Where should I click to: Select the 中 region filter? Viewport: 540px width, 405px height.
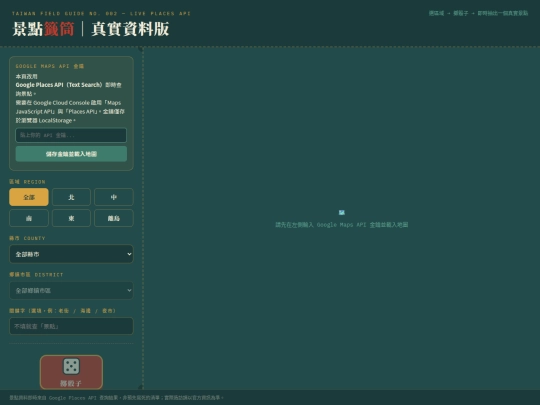(x=114, y=197)
